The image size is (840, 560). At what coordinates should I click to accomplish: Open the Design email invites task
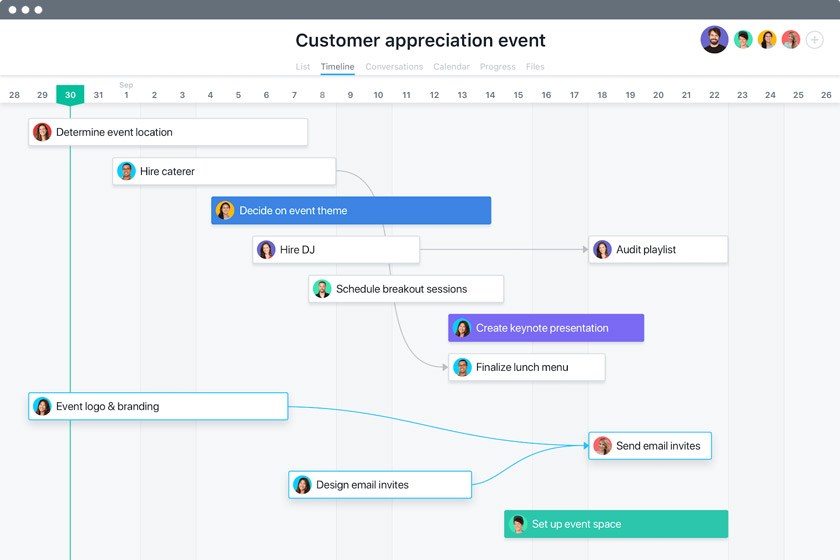click(381, 485)
